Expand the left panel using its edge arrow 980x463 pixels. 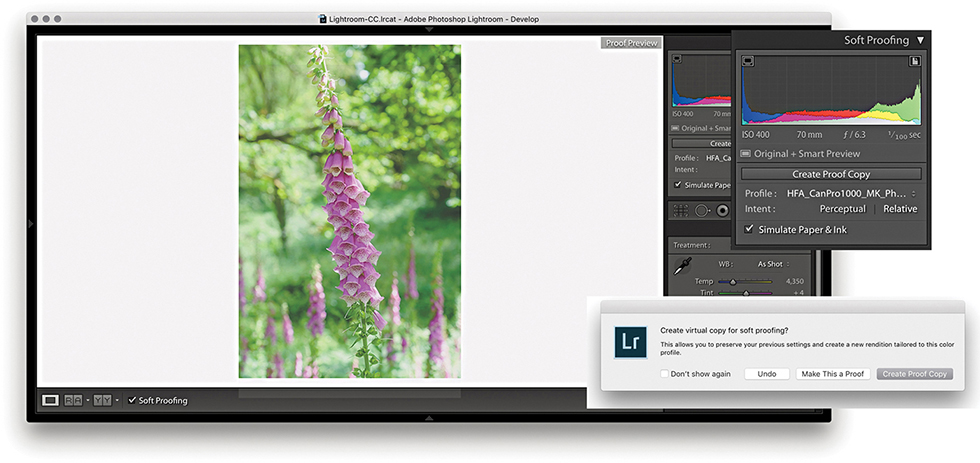tap(31, 224)
